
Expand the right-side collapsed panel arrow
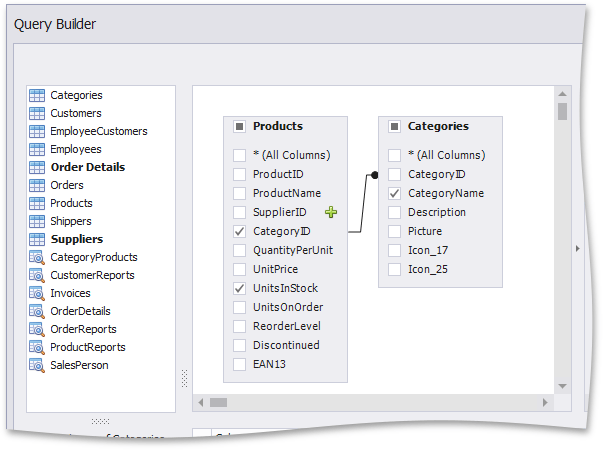pos(578,249)
